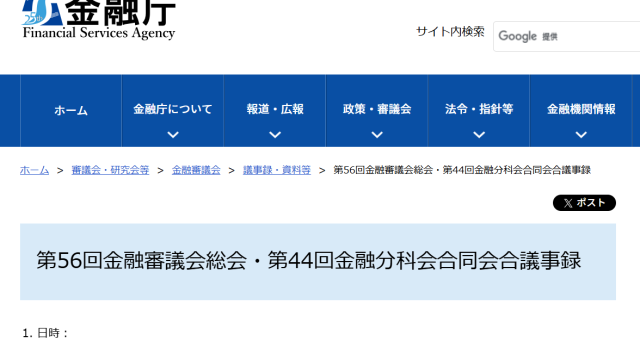The image size is (640, 360).
Task: Open the 金融庁について navigation menu
Action: click(173, 109)
